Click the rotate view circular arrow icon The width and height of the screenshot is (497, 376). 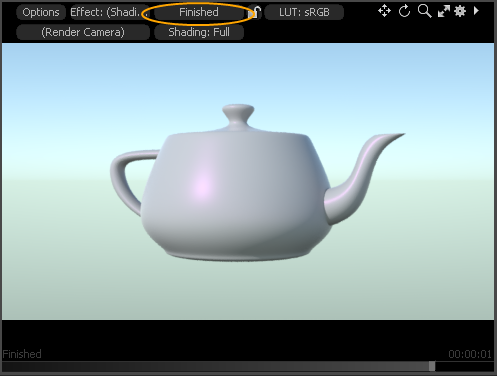click(x=404, y=11)
